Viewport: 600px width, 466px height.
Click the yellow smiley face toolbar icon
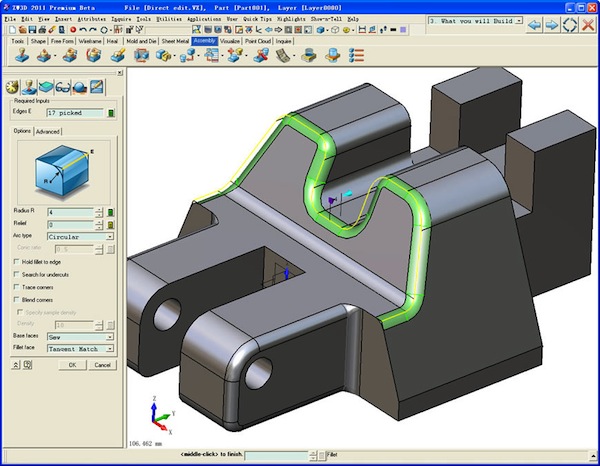click(346, 29)
